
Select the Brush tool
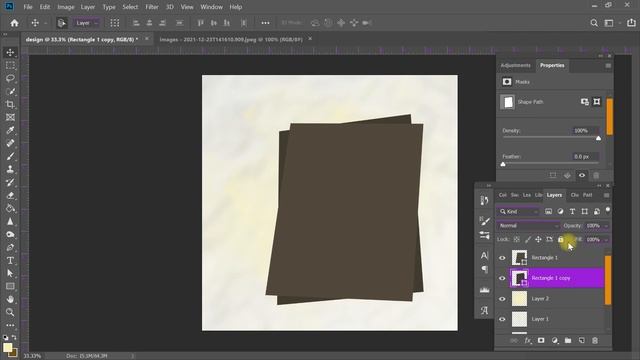pos(10,156)
